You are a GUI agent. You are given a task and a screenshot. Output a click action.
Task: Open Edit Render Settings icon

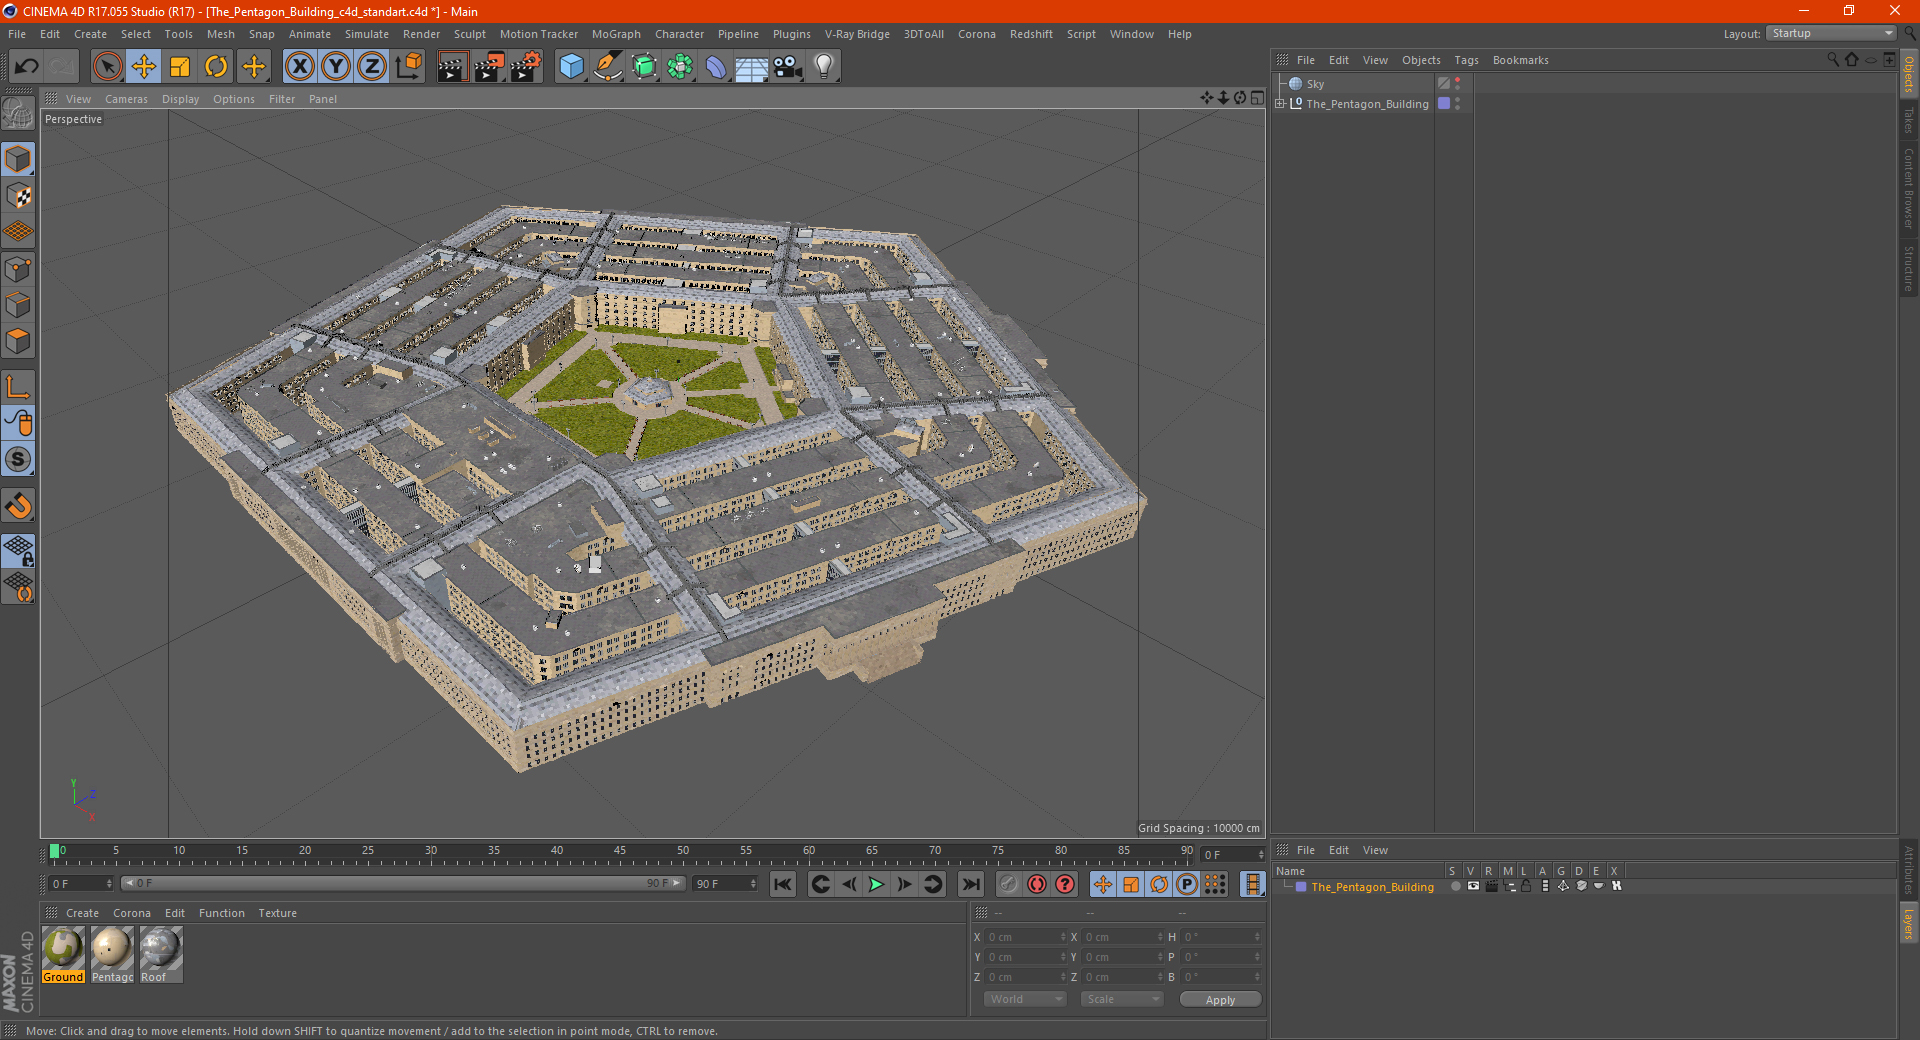coord(526,67)
